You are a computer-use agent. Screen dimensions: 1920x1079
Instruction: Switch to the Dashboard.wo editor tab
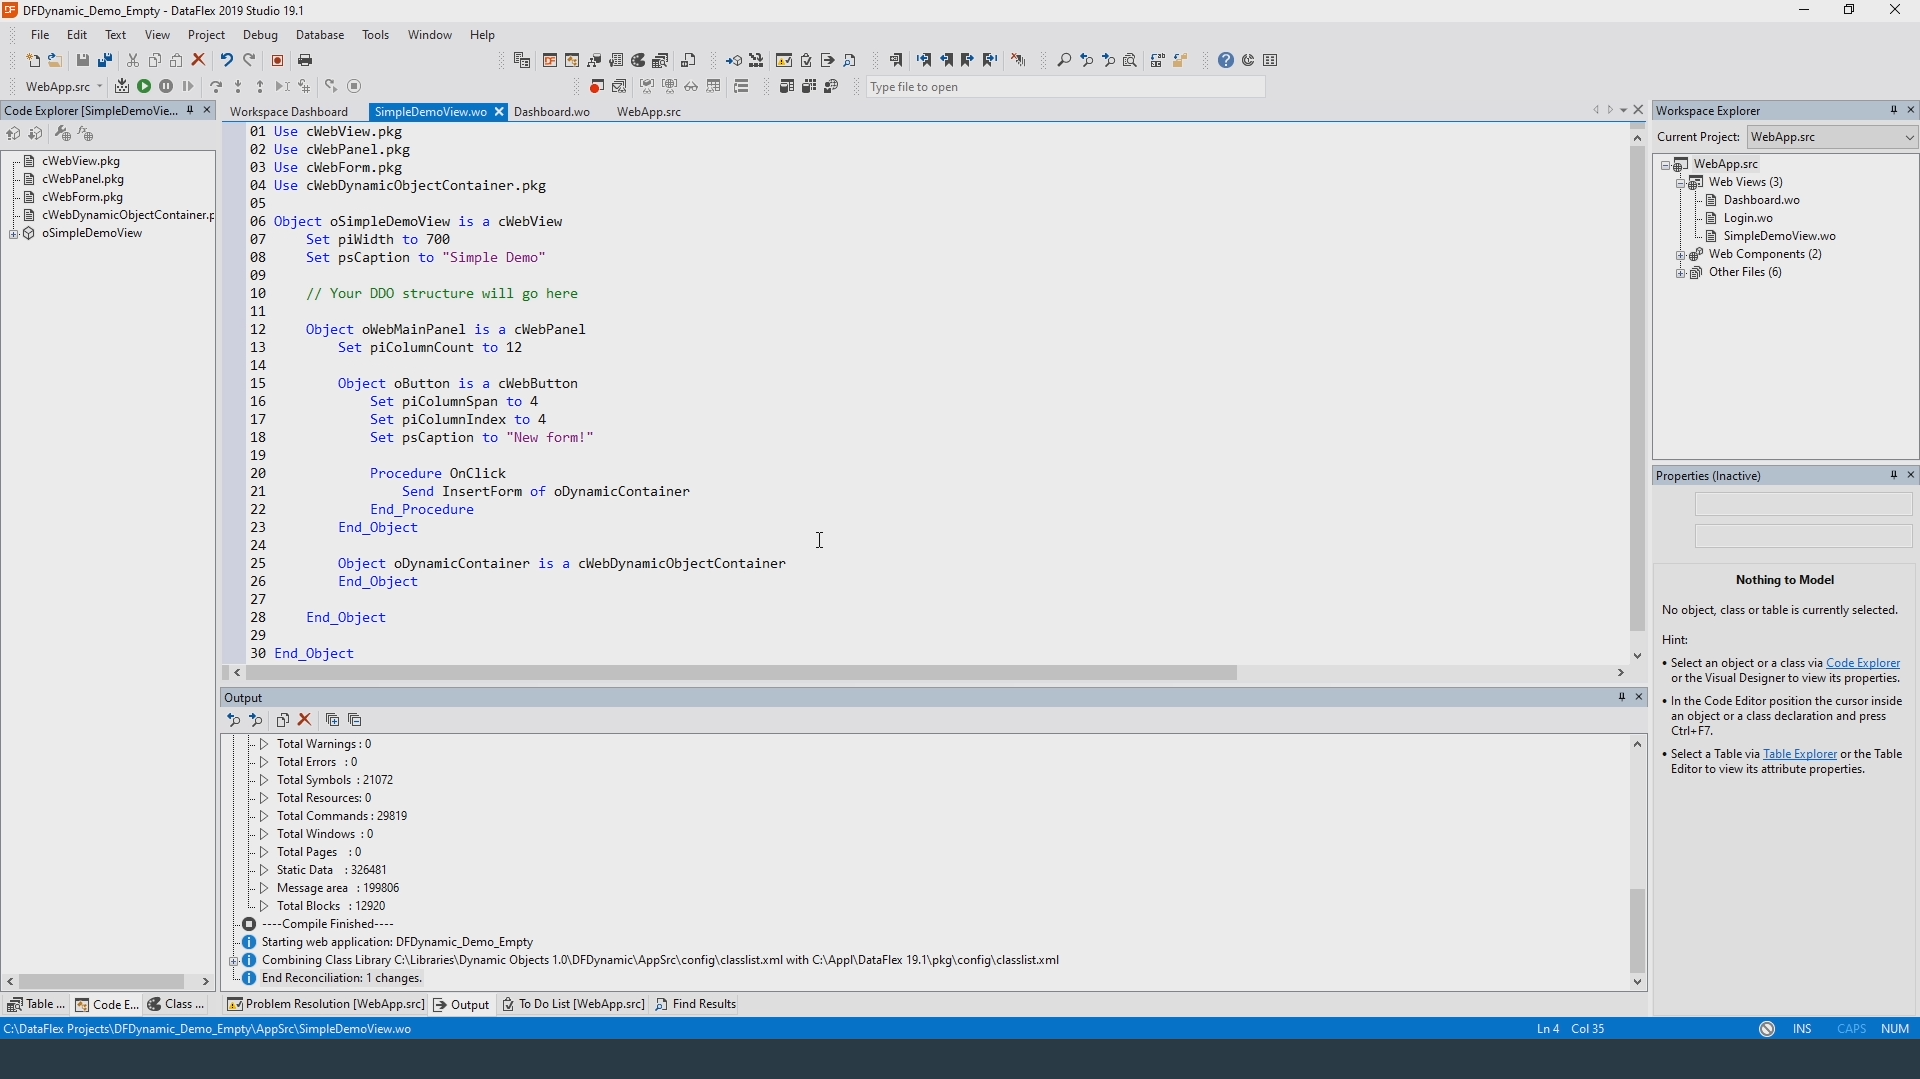[x=552, y=112]
